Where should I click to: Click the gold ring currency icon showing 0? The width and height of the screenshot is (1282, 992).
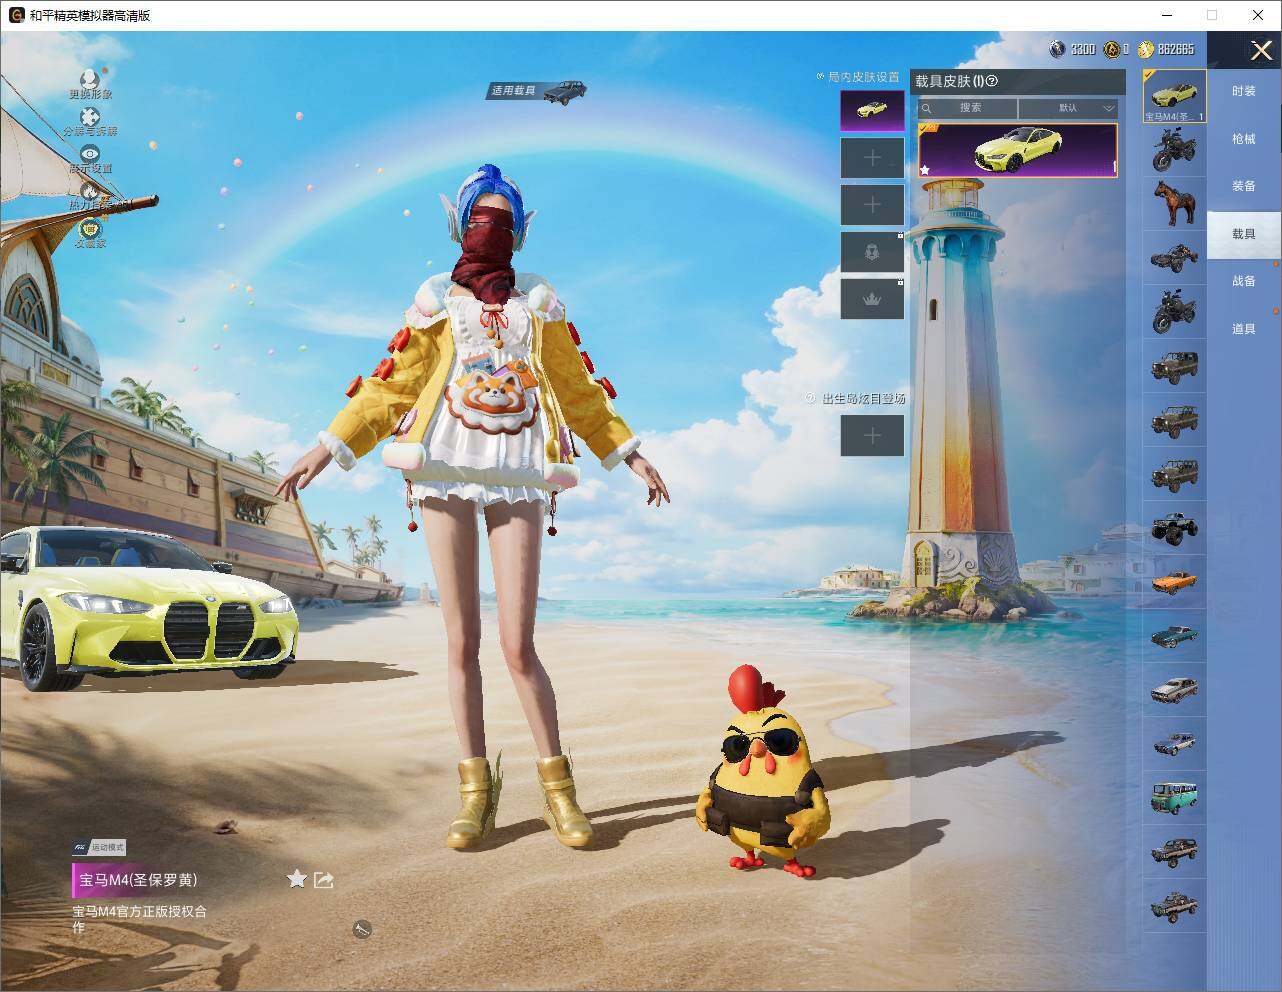1111,49
